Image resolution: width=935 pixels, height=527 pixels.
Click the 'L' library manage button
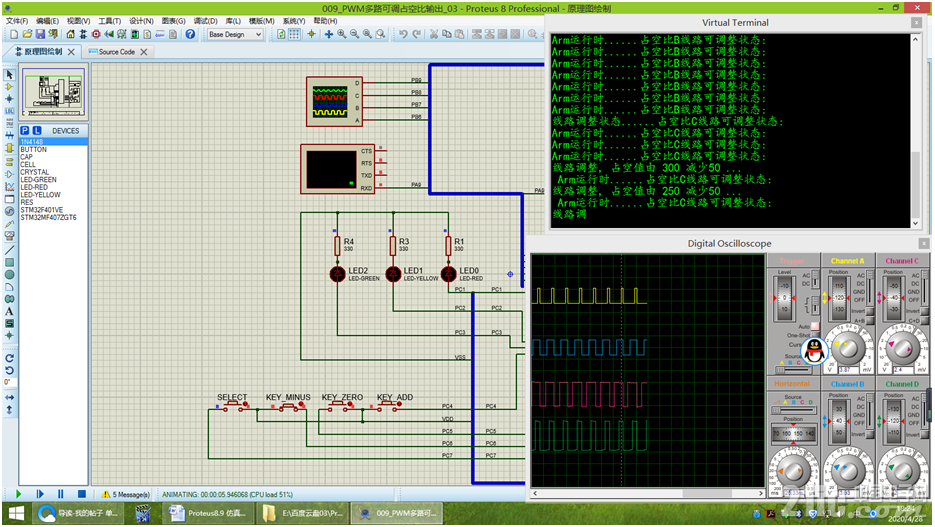[x=37, y=131]
